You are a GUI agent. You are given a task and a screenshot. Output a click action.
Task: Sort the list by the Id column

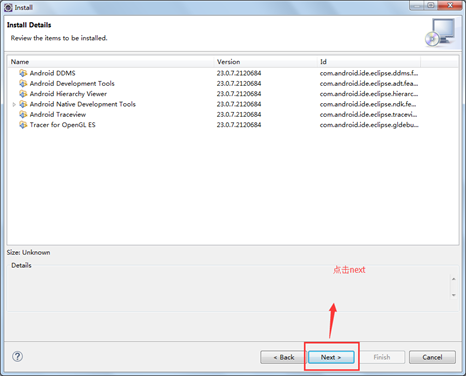[x=369, y=62]
